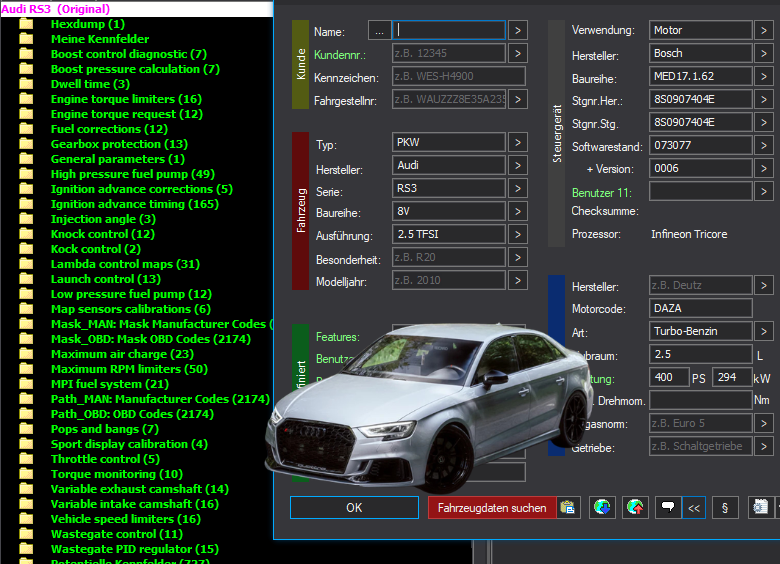Click the '<<' collapse button
Image resolution: width=780 pixels, height=564 pixels.
click(x=694, y=507)
